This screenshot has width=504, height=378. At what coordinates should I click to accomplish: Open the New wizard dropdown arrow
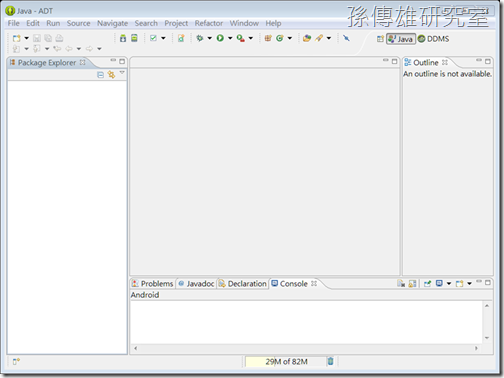[26, 38]
